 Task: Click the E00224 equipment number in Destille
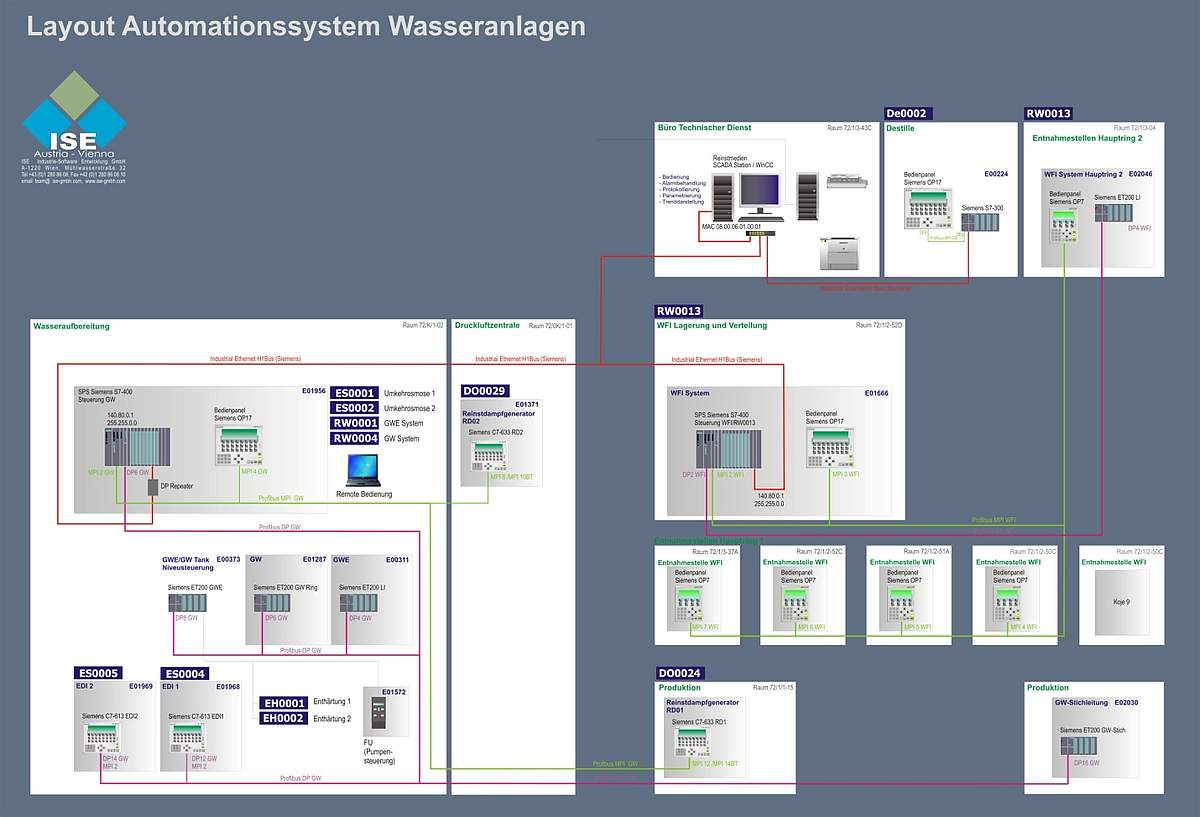pyautogui.click(x=996, y=174)
